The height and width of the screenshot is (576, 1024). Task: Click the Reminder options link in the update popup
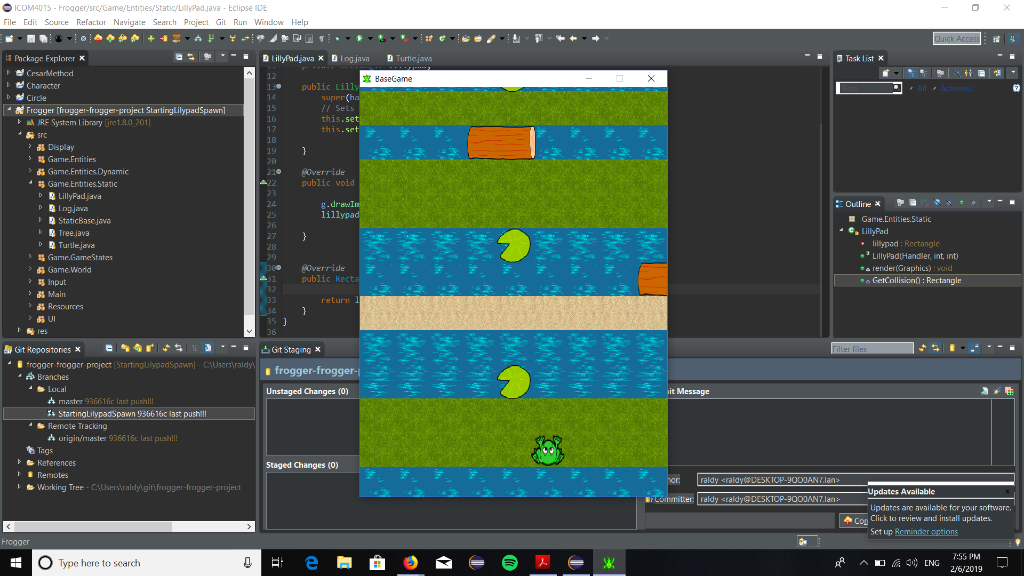pos(926,532)
